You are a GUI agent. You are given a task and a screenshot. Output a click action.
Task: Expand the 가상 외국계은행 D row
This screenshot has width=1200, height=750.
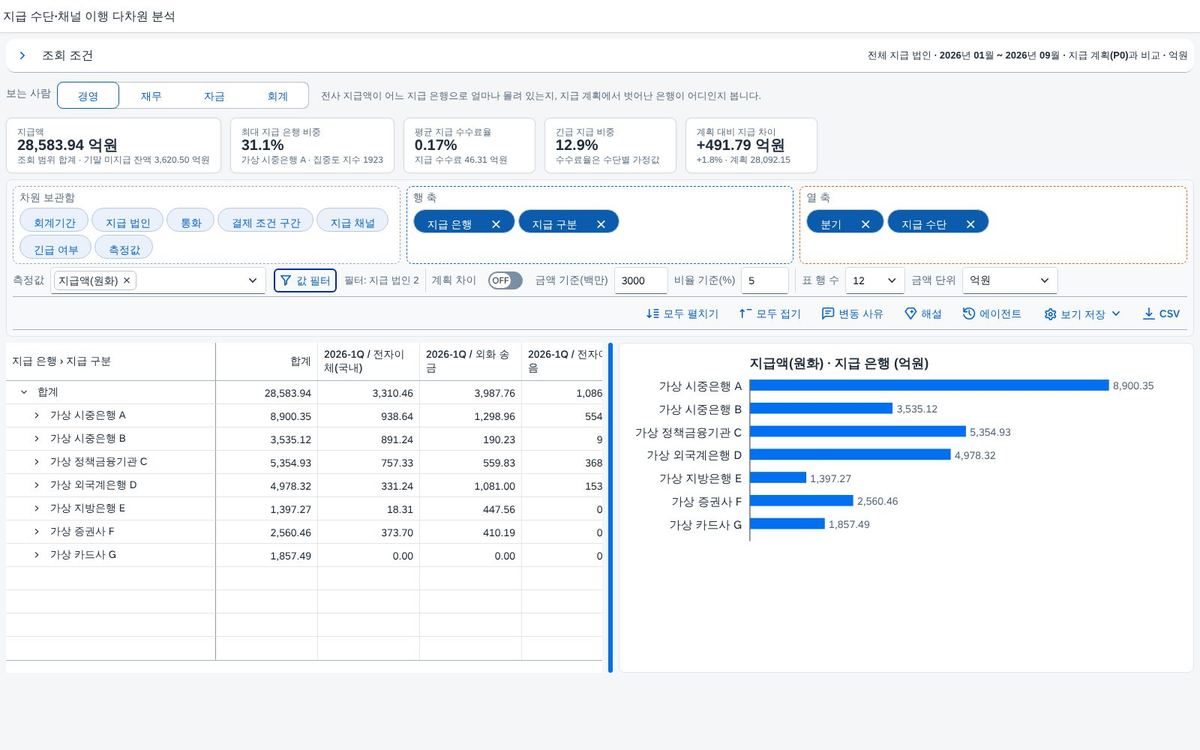pyautogui.click(x=37, y=485)
